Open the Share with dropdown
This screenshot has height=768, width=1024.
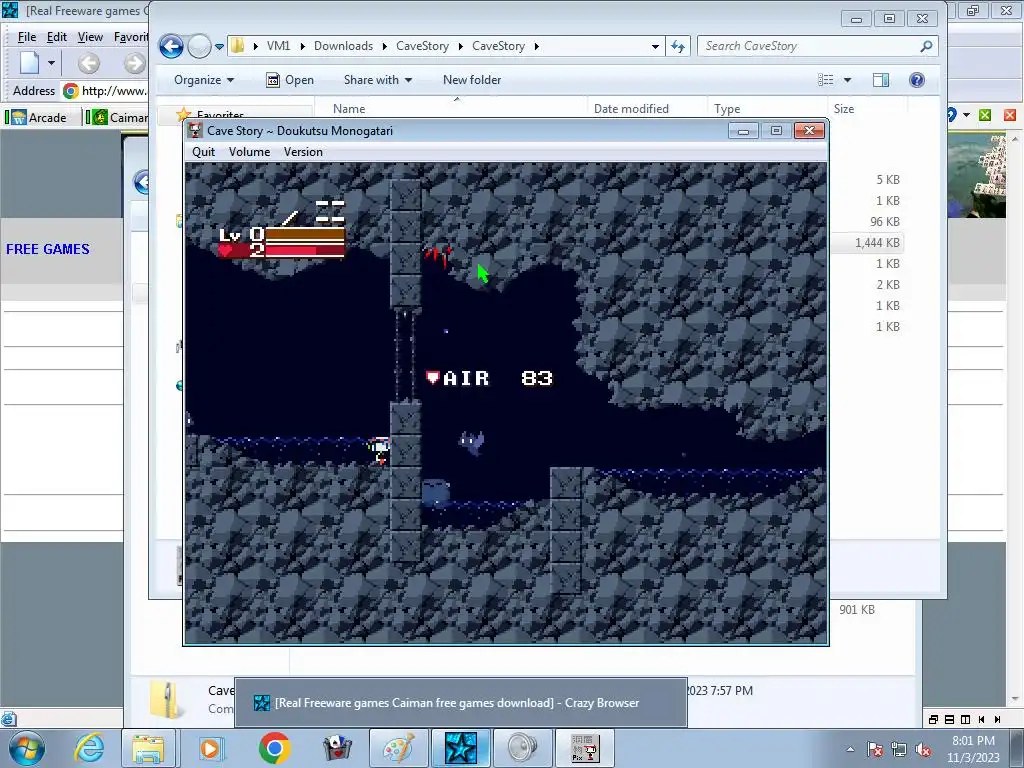tap(377, 80)
